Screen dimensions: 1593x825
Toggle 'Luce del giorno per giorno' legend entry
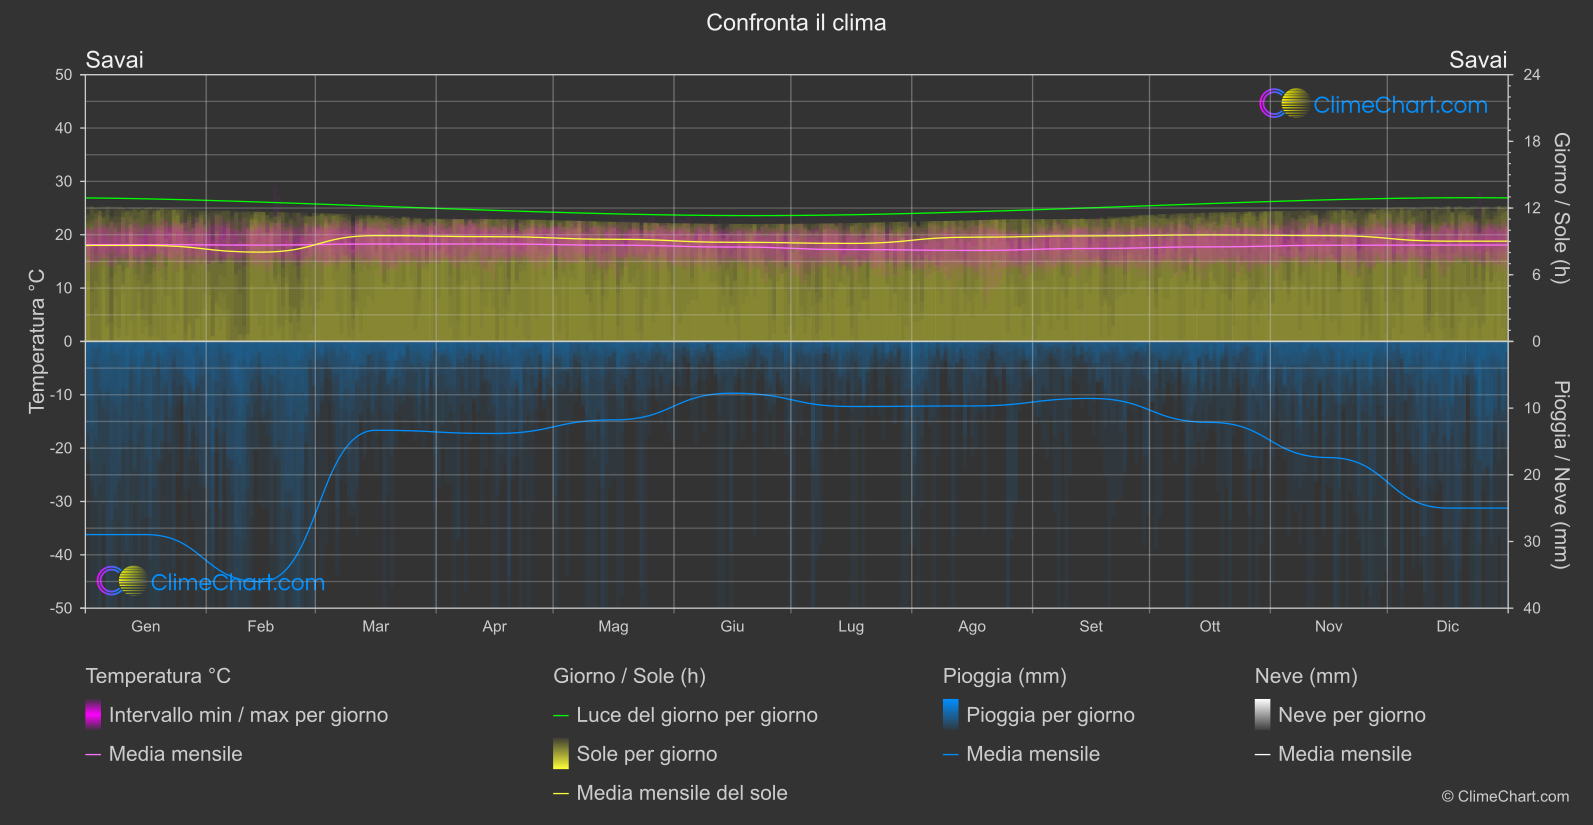point(697,715)
